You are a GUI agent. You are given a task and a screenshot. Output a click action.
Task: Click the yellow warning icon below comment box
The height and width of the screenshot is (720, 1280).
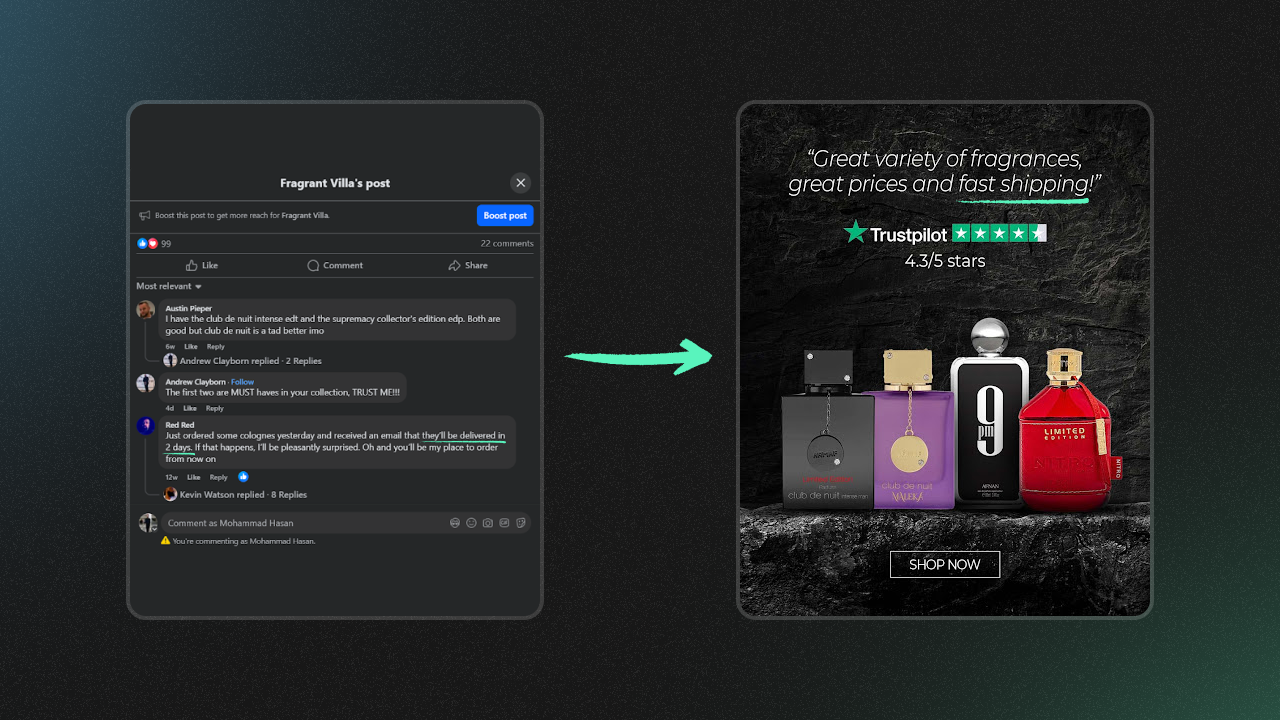[x=166, y=541]
